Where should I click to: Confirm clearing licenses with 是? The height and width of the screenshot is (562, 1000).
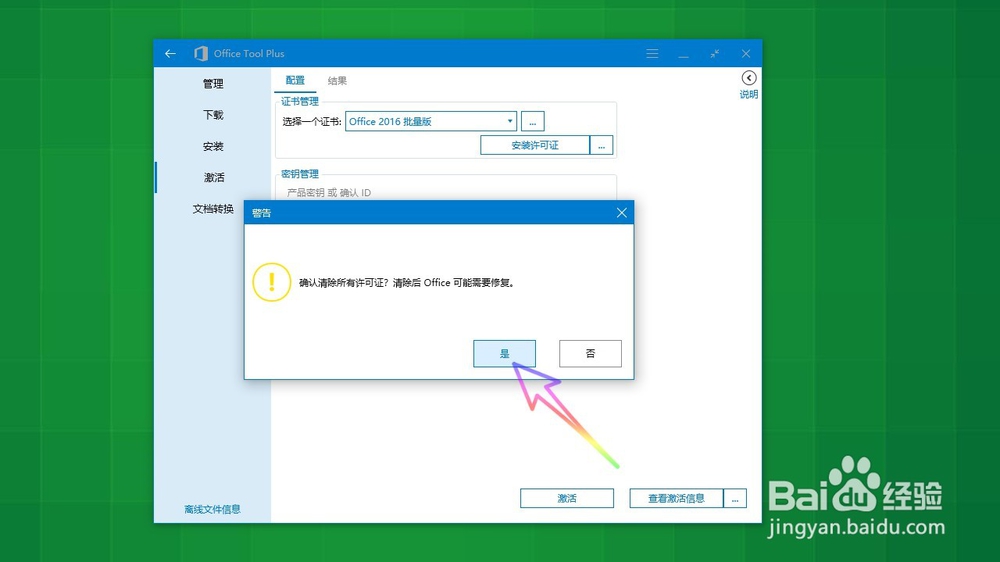504,353
